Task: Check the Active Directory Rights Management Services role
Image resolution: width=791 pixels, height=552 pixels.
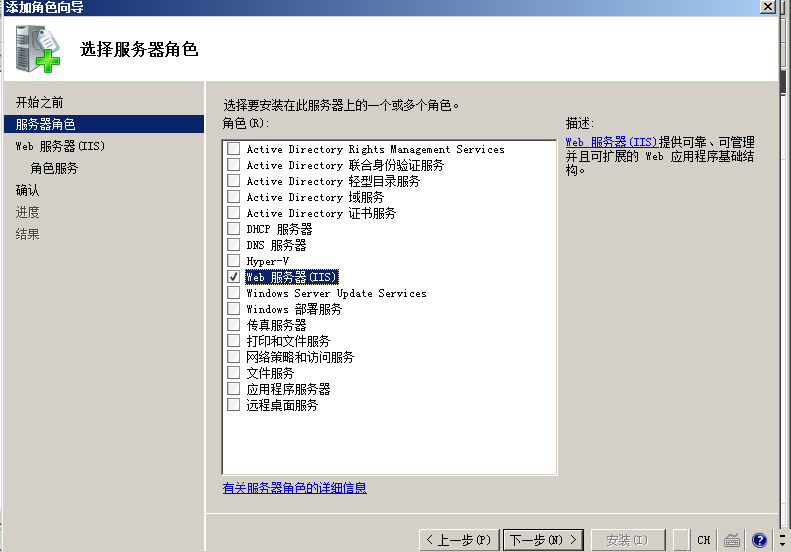Action: [234, 148]
